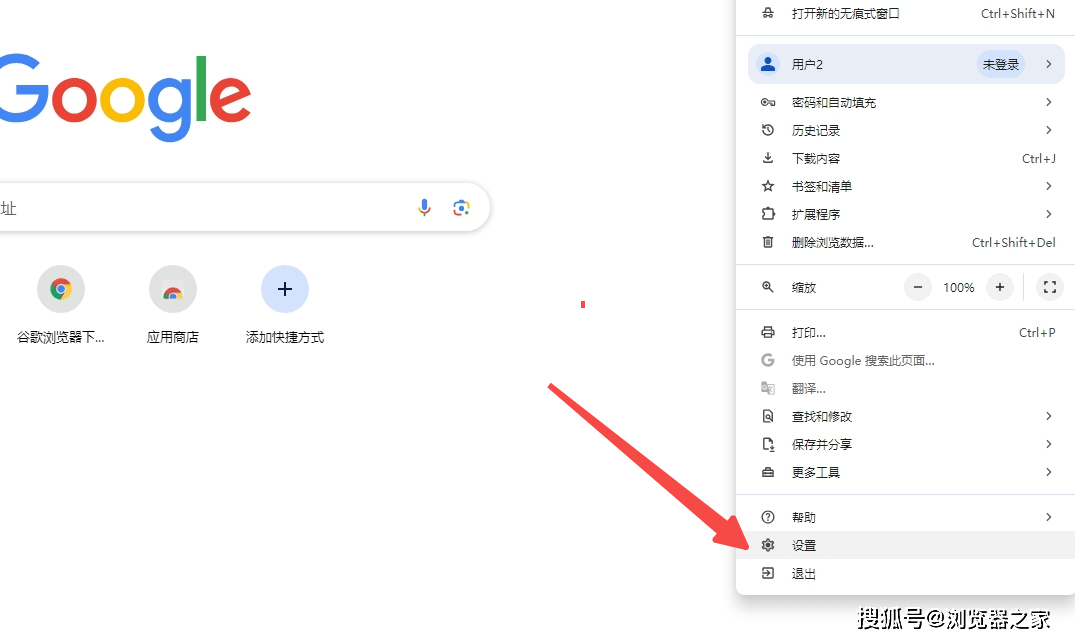The image size is (1075, 642).
Task: Click the 扩展程序 puzzle icon
Action: [x=768, y=214]
